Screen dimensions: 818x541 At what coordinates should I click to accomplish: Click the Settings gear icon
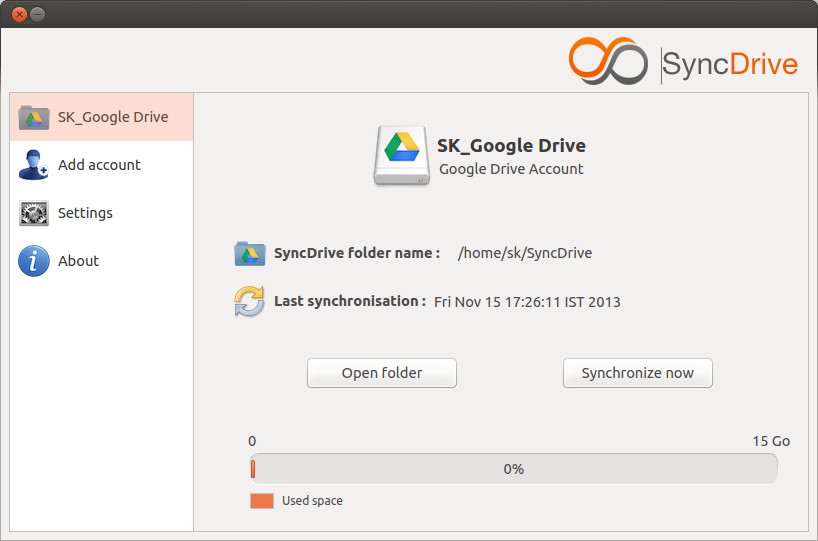[x=34, y=213]
